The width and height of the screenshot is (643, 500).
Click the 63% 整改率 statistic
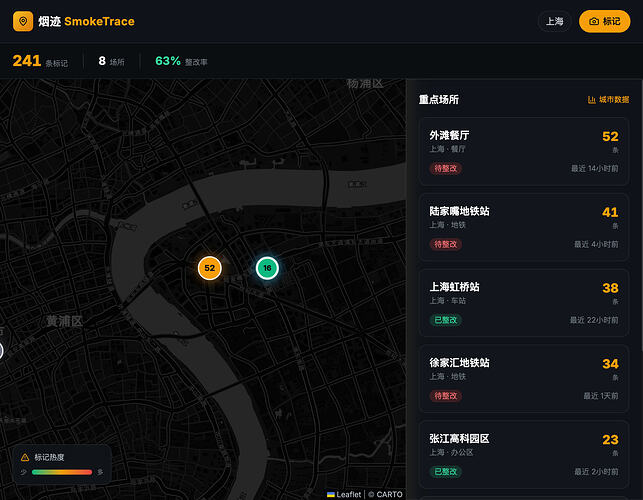[x=181, y=61]
